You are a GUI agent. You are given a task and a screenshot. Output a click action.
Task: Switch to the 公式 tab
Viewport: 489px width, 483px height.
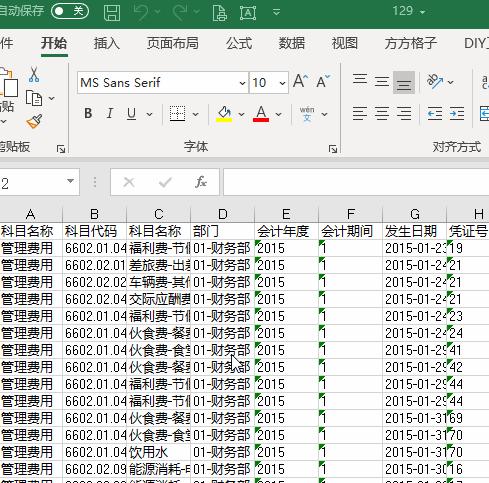(239, 43)
